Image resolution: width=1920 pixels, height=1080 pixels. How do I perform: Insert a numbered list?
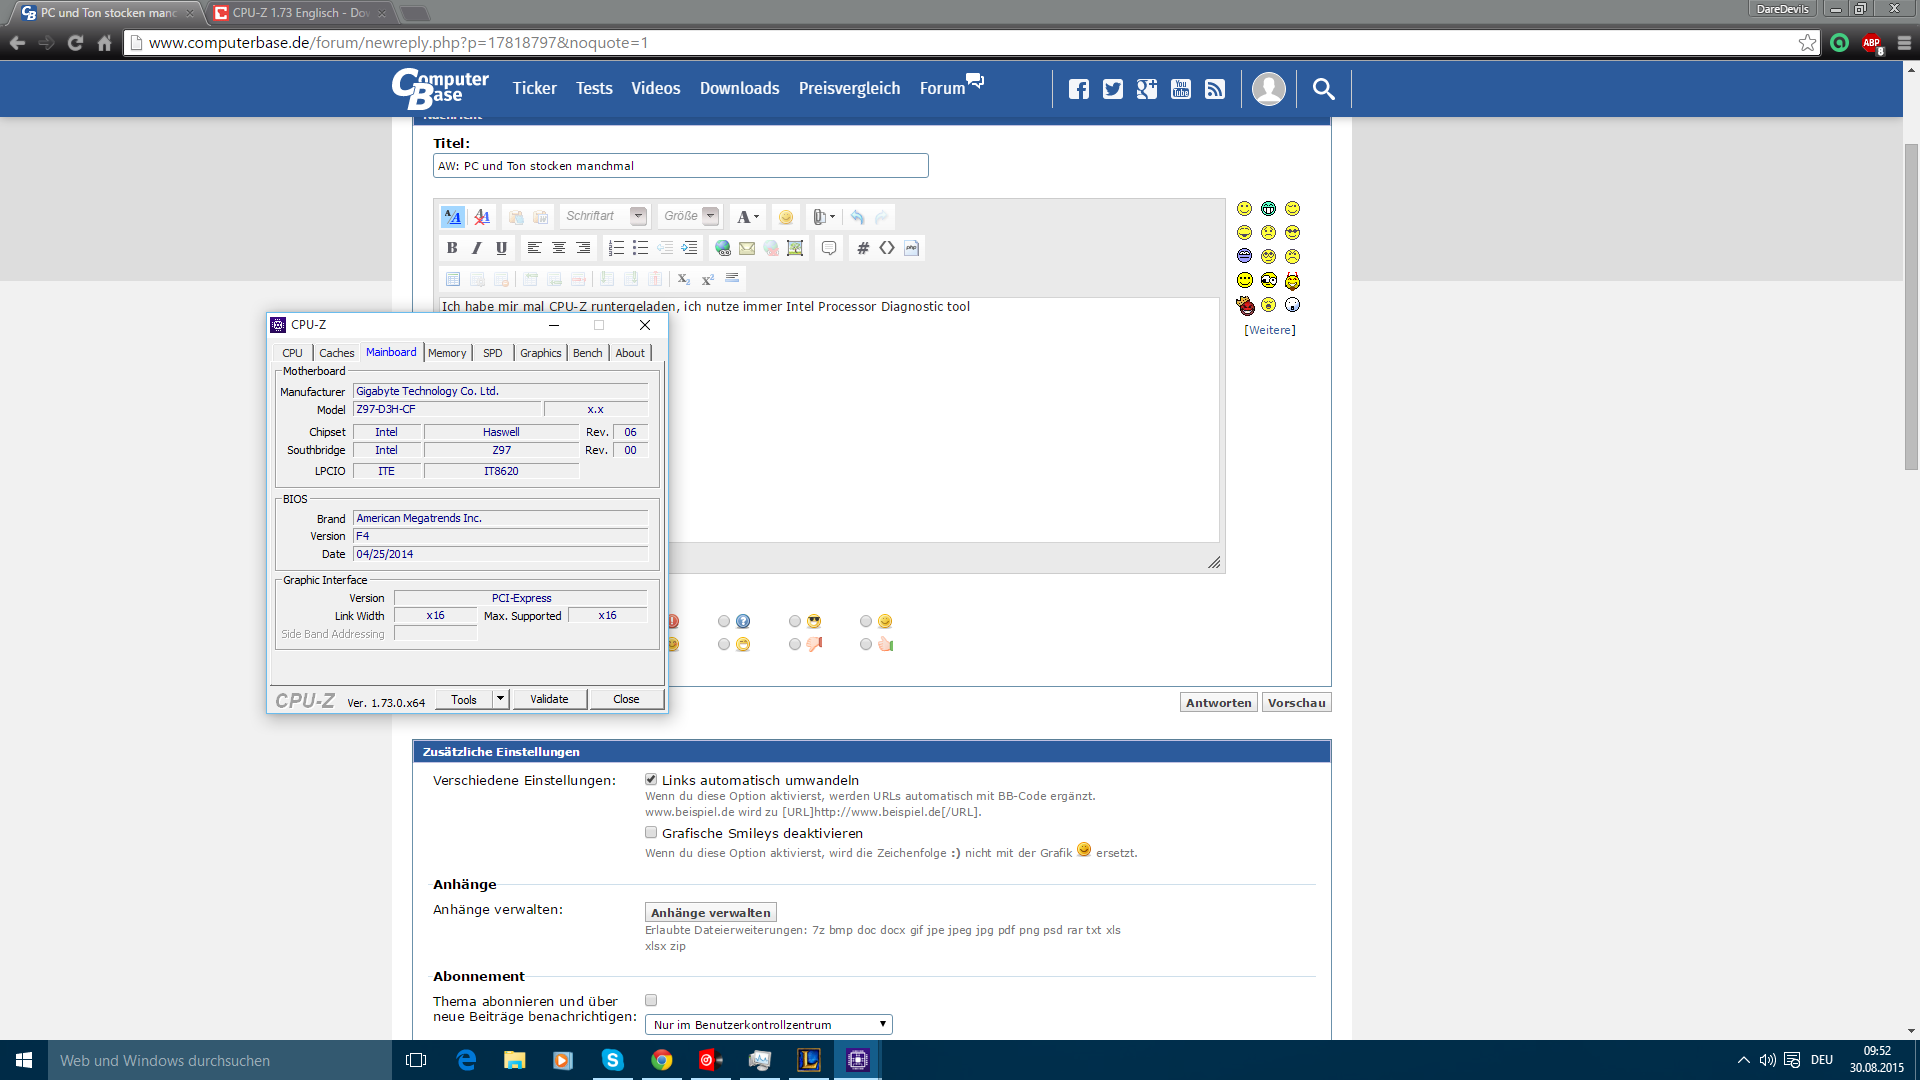click(x=616, y=248)
